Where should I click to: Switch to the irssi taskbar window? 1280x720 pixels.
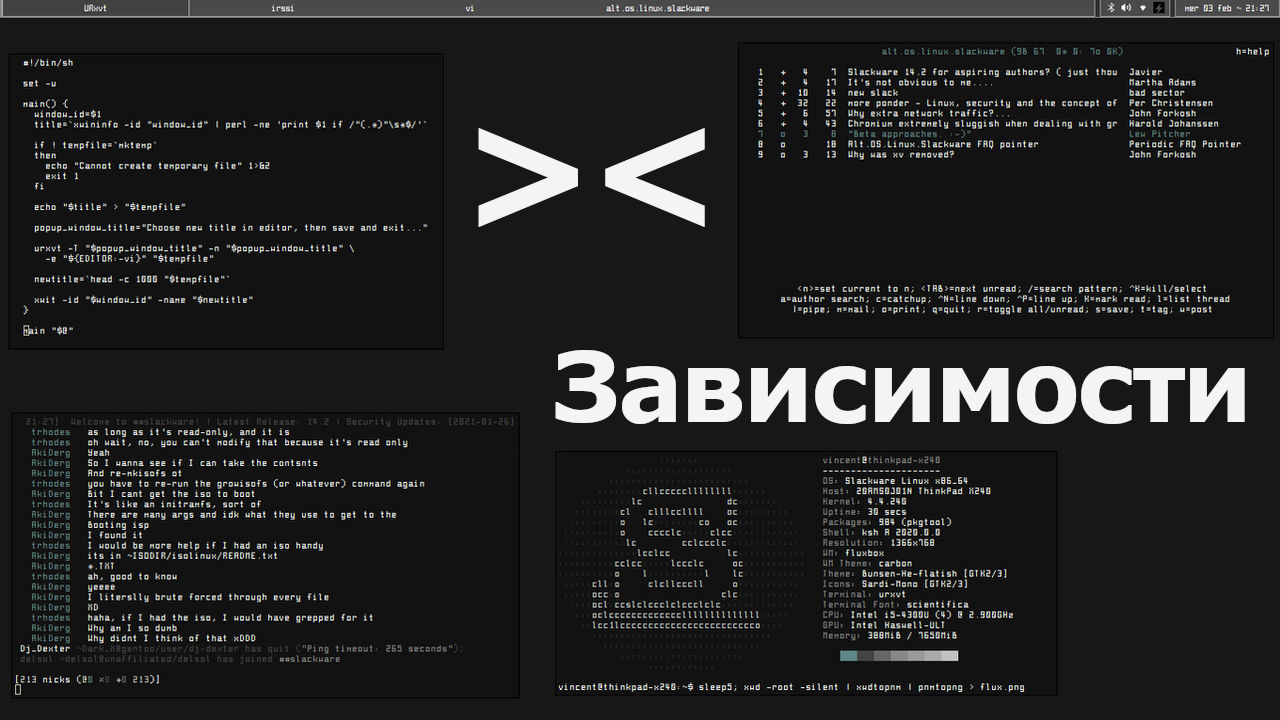283,8
